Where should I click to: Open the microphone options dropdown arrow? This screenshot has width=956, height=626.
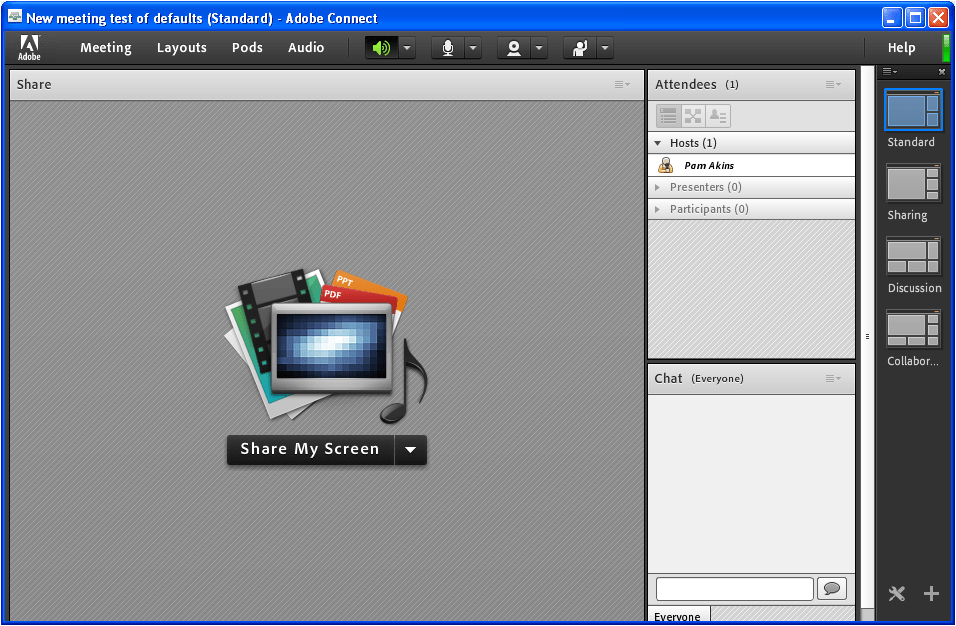(x=473, y=48)
